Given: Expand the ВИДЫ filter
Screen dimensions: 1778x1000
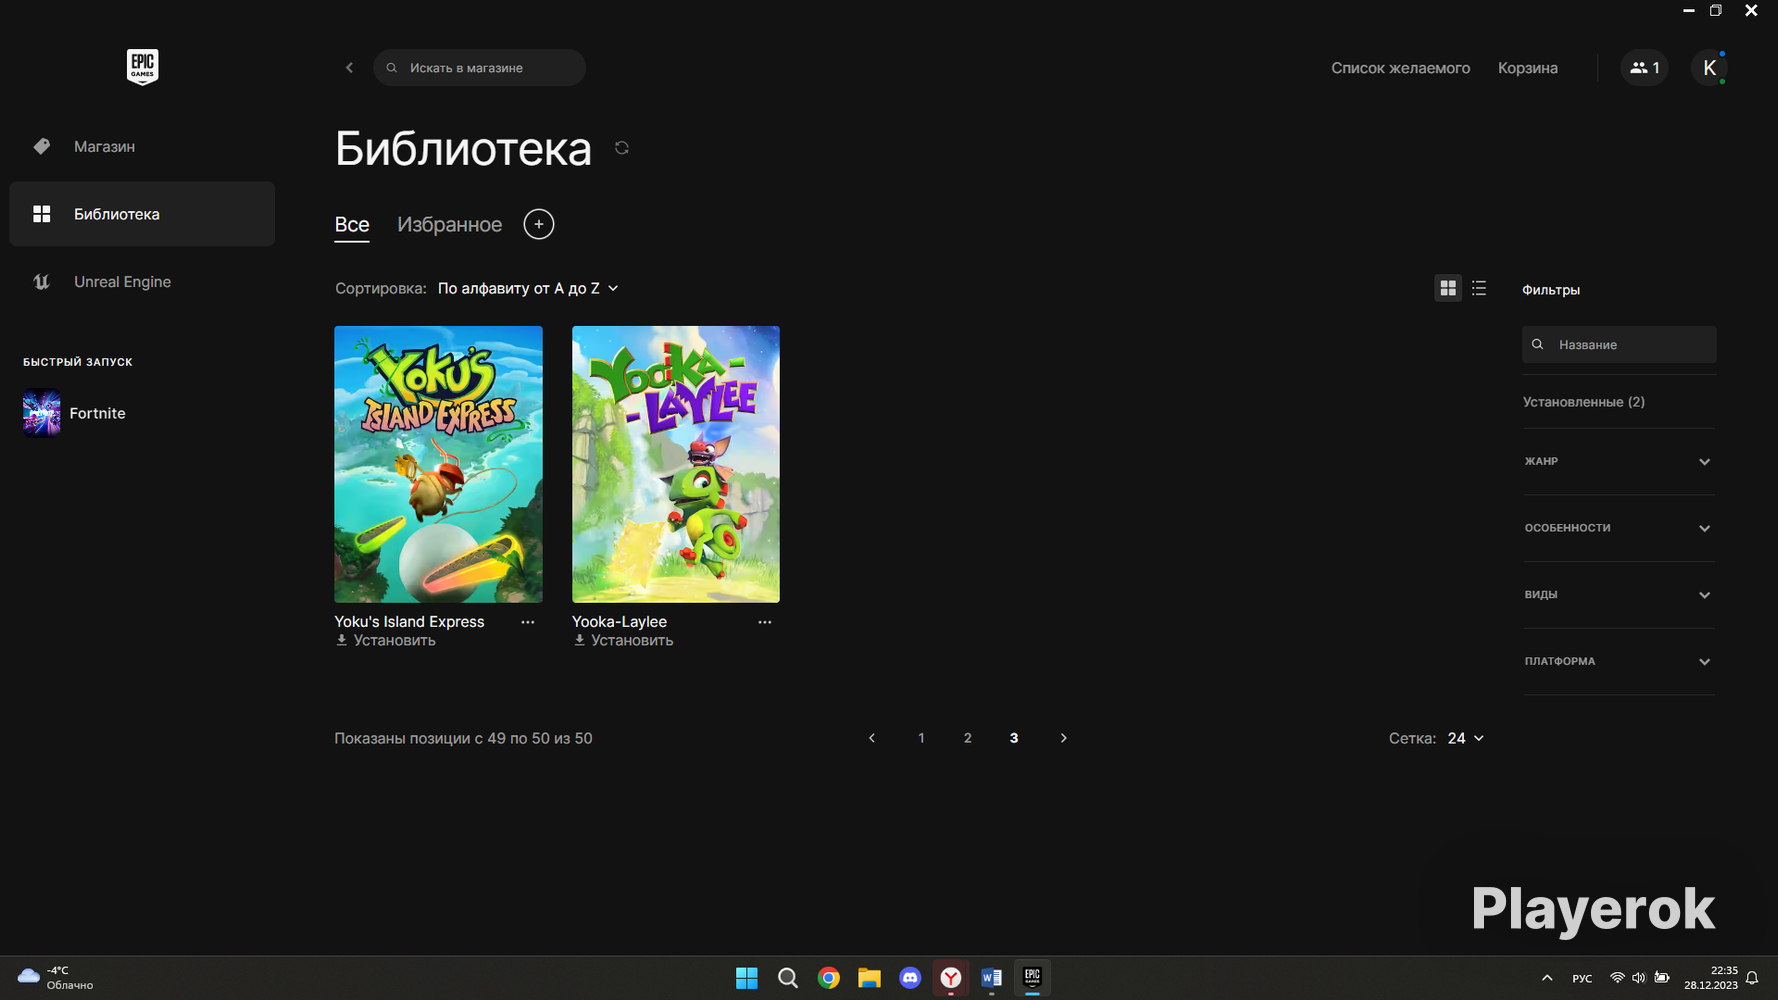Looking at the screenshot, I should pyautogui.click(x=1618, y=595).
